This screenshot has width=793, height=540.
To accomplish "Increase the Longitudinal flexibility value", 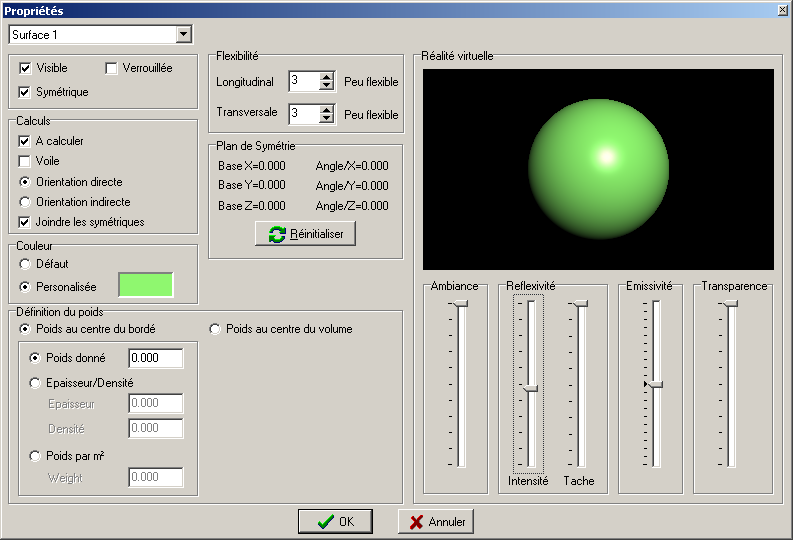I will pos(327,77).
